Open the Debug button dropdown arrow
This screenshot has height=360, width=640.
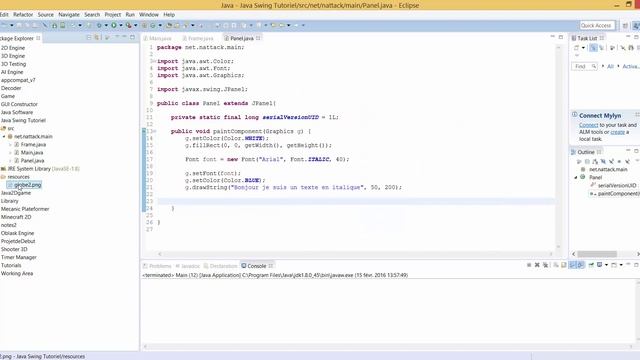(x=106, y=25)
